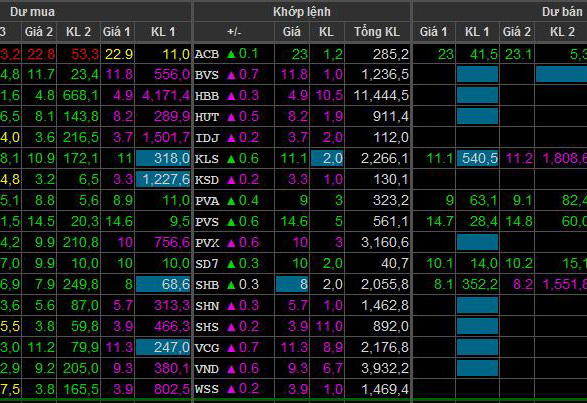Click buy volume 1,501,7 for IDJ
Viewport: 587px width, 403px height.
tap(166, 137)
